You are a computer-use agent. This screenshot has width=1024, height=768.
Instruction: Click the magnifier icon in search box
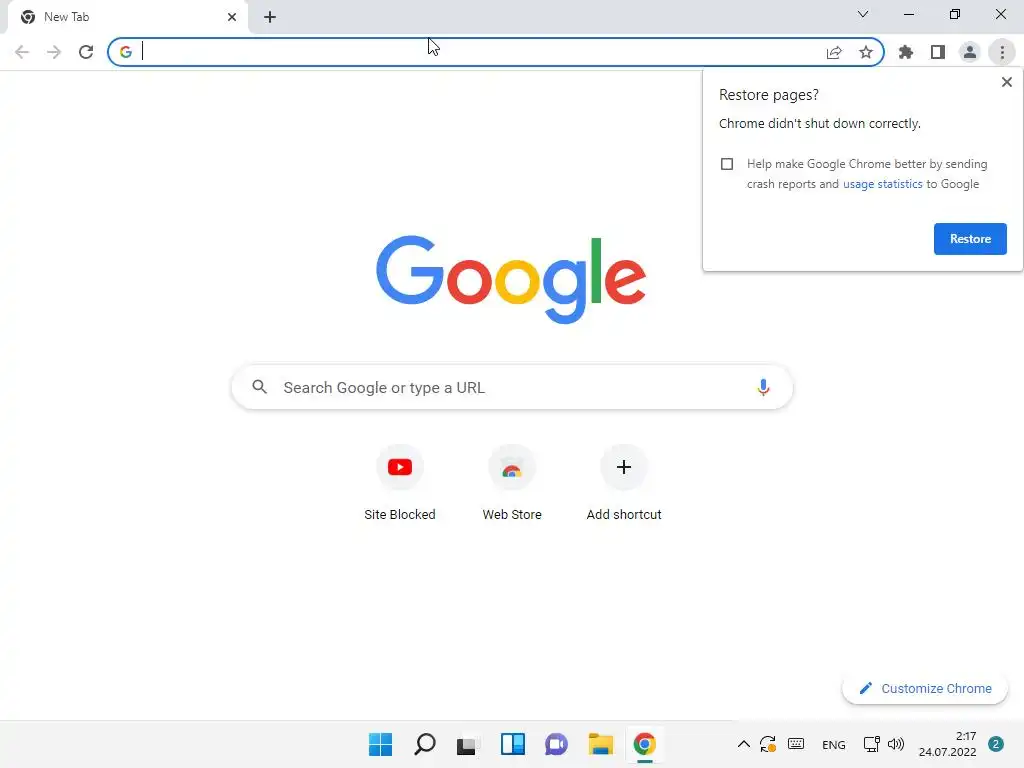(x=259, y=387)
